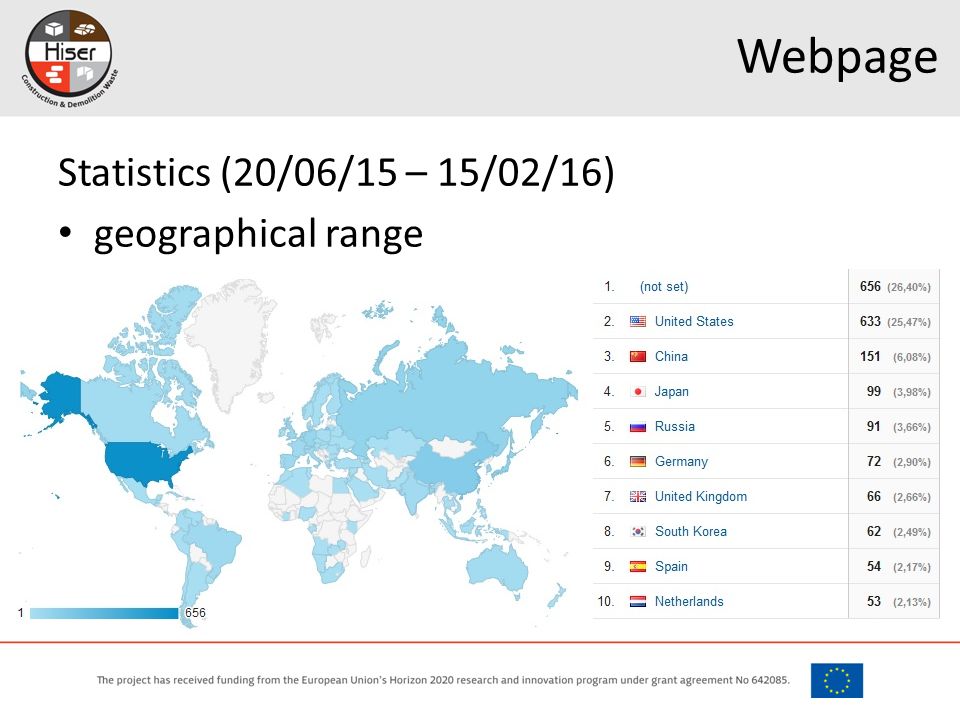The height and width of the screenshot is (720, 960).
Task: Open the Russia country link
Action: [675, 427]
